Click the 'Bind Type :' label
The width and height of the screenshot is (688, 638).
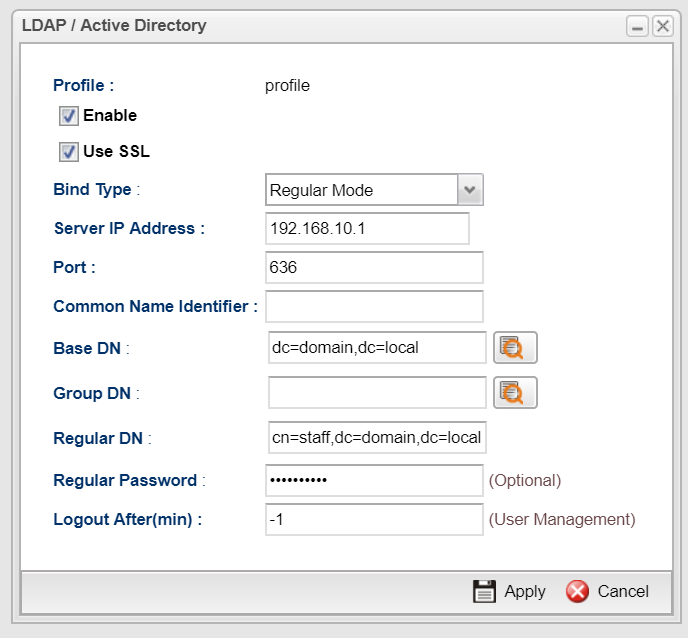coord(97,190)
